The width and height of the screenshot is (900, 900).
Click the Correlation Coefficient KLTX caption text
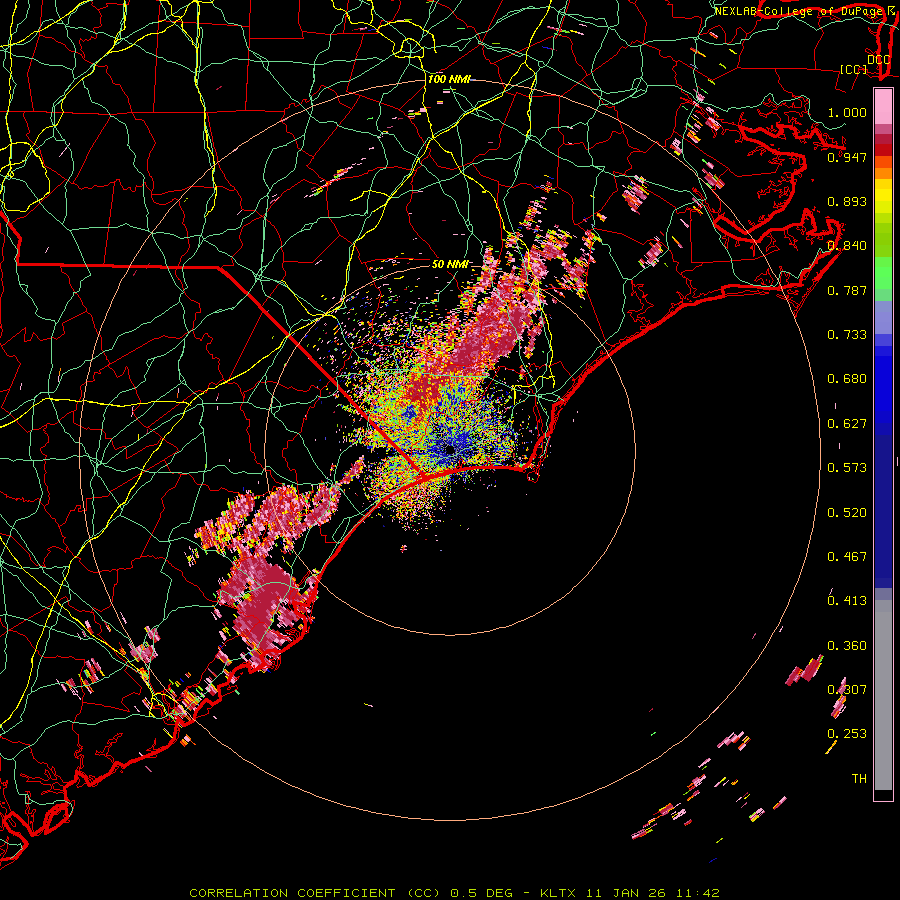pos(454,893)
